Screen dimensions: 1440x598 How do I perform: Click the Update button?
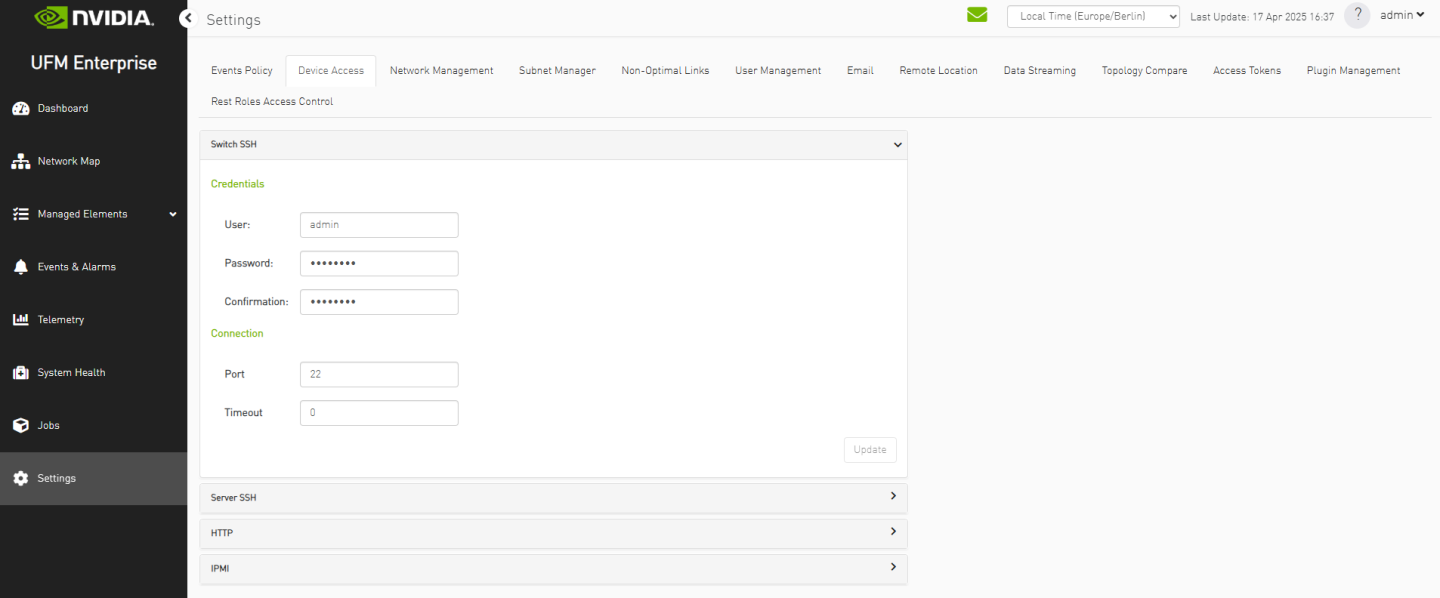870,450
